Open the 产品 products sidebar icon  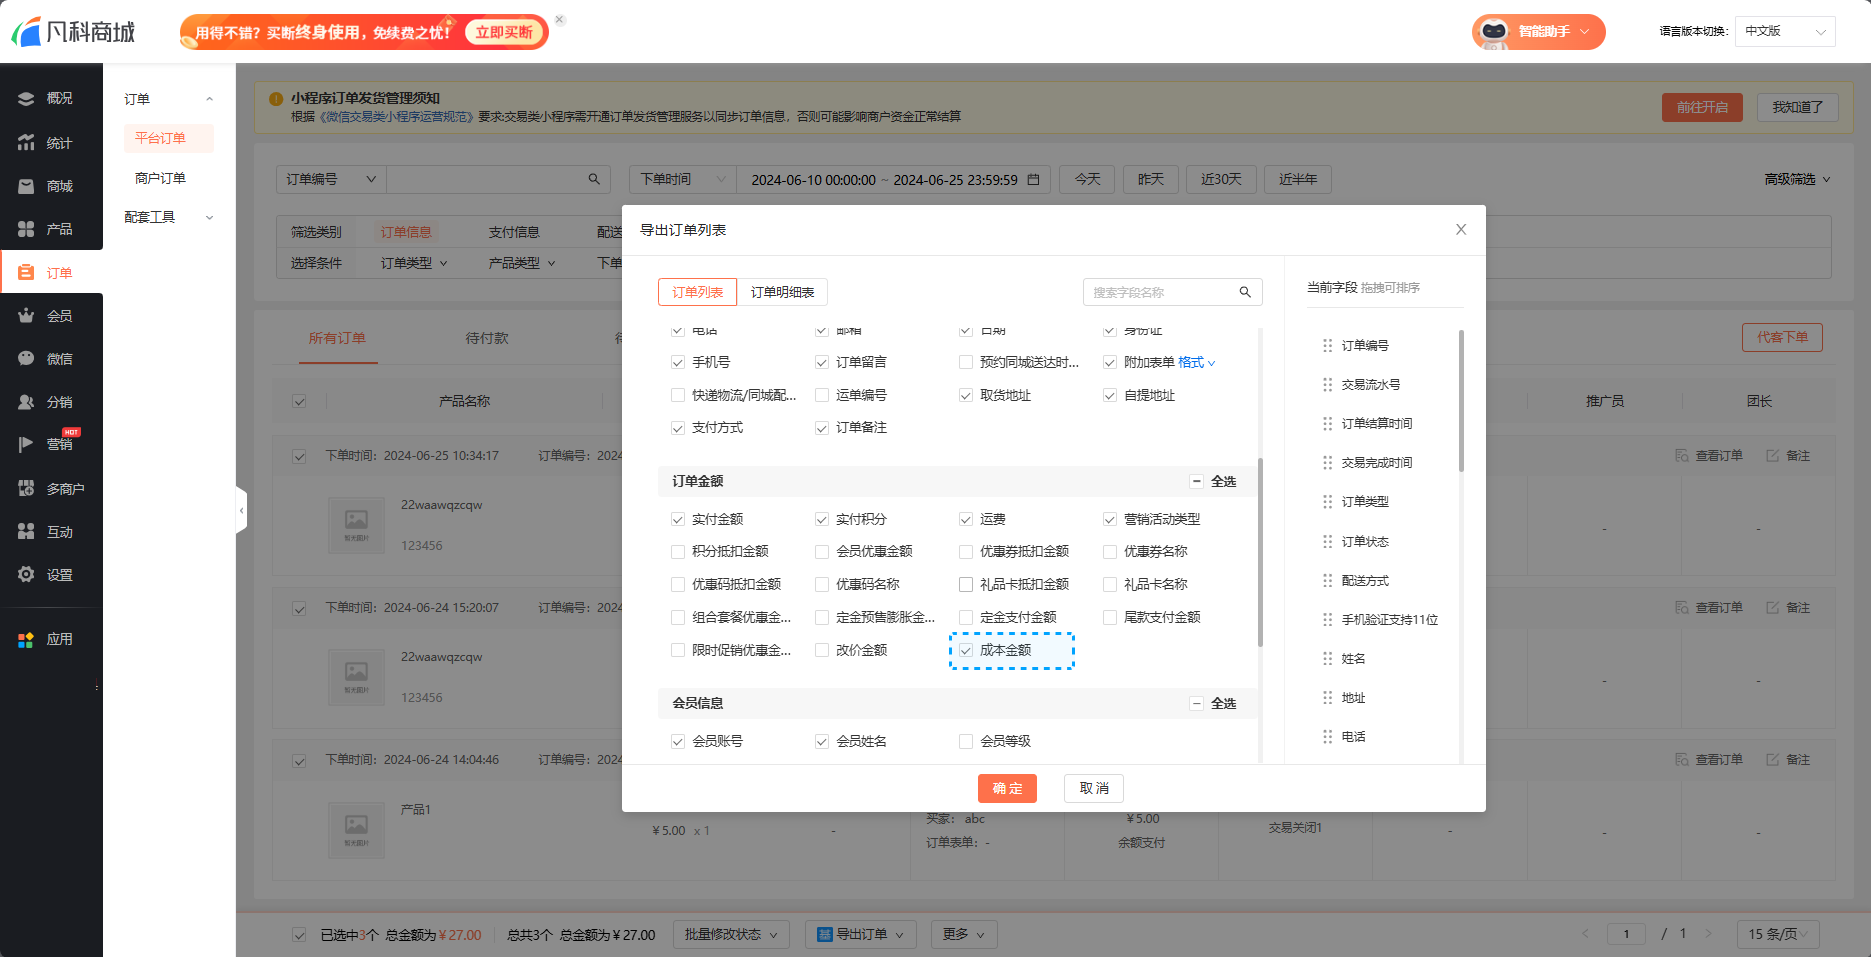26,229
